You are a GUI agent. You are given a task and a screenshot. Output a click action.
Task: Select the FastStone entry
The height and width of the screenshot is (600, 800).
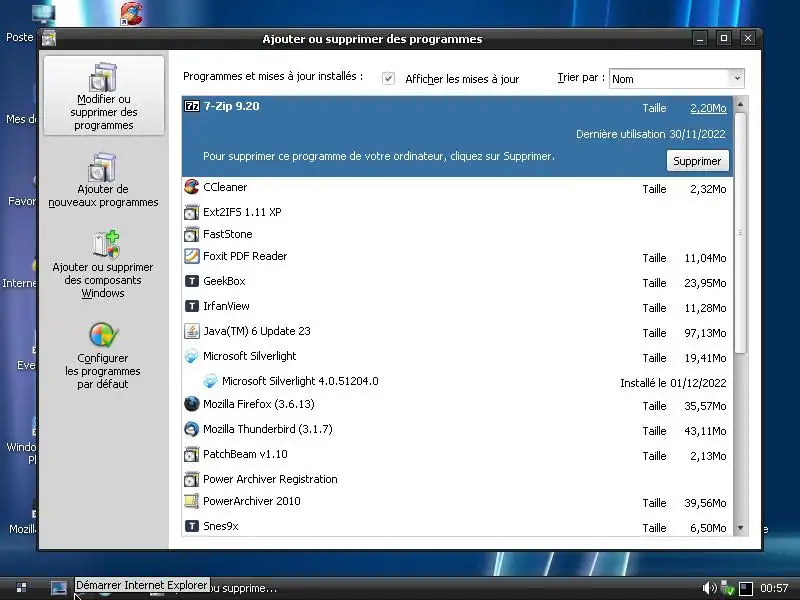click(x=458, y=234)
